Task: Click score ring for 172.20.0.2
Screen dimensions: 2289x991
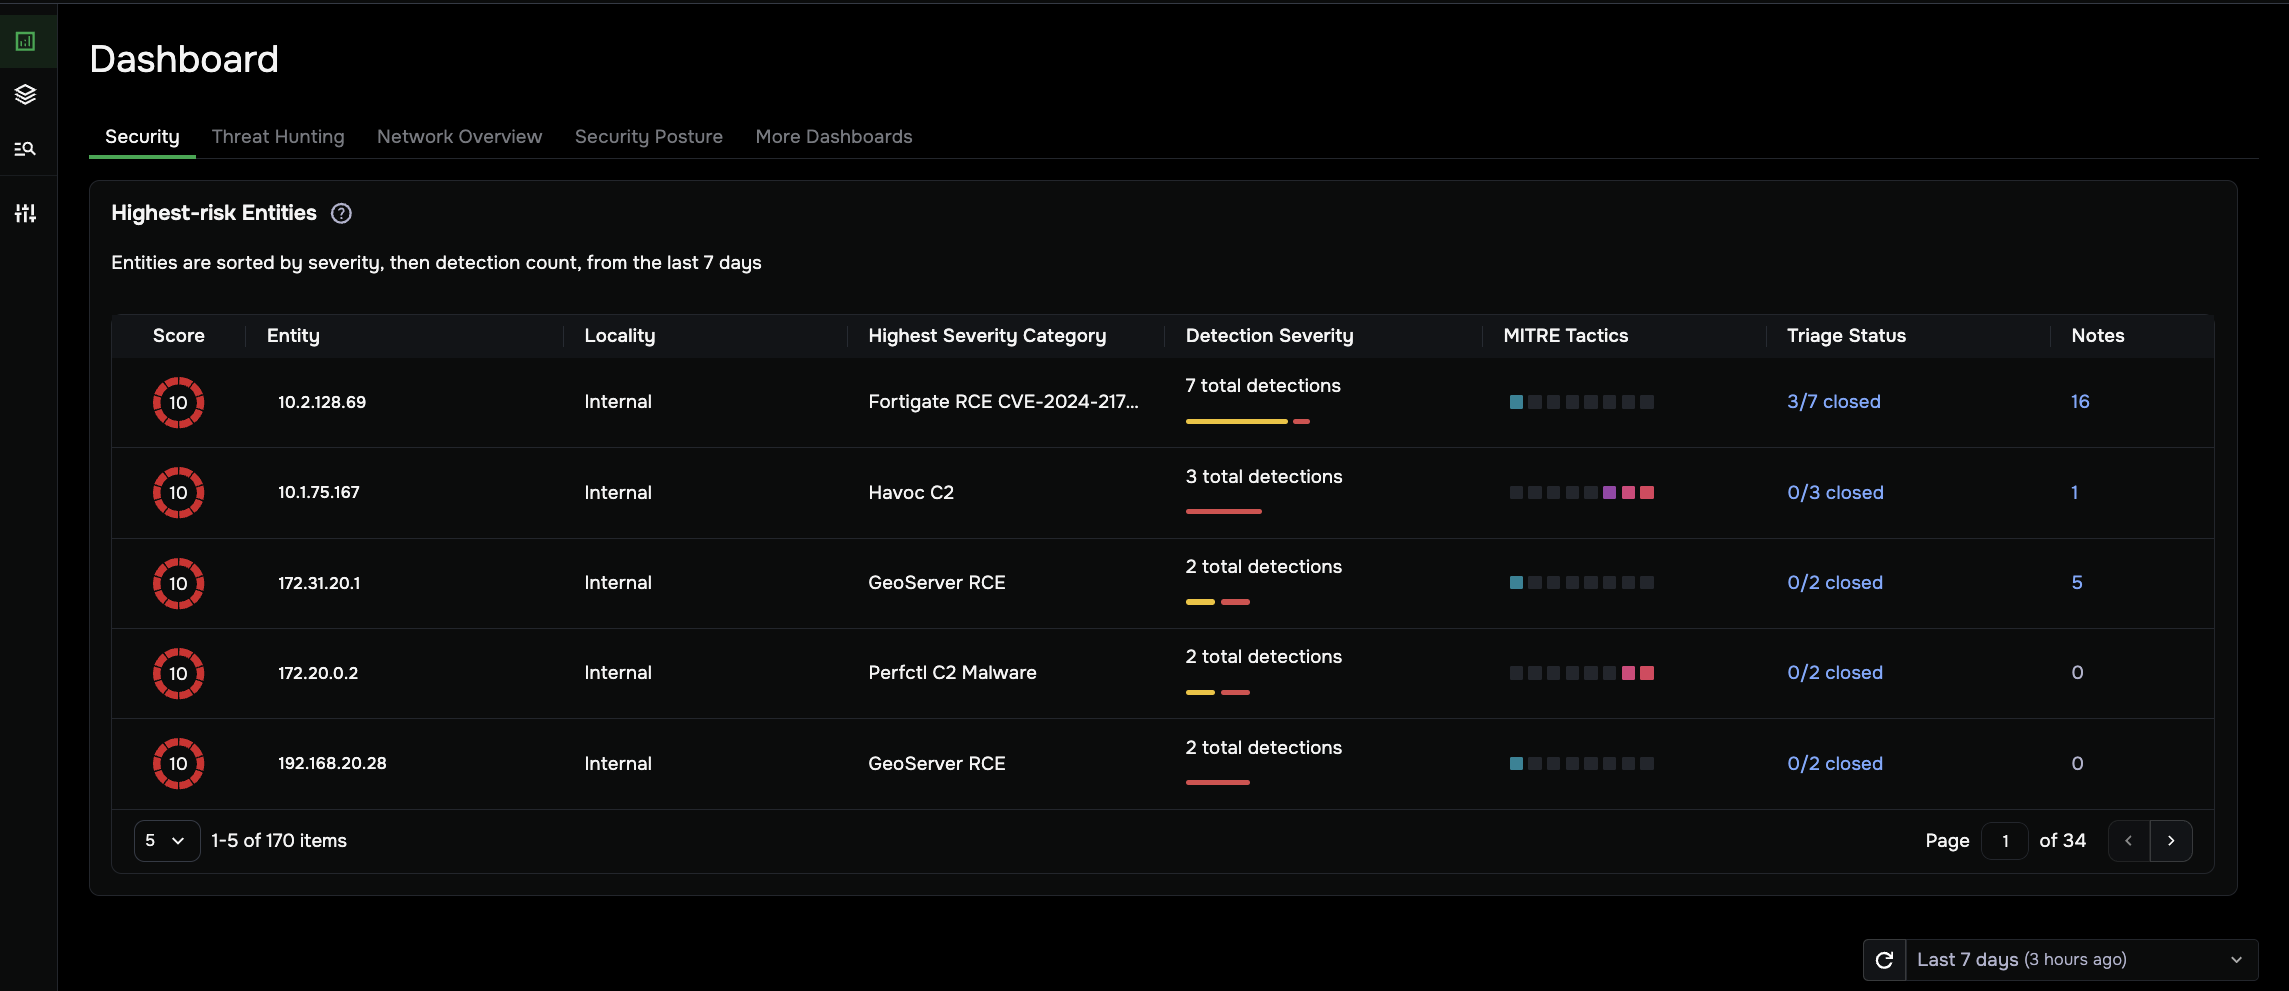Action: coord(178,673)
